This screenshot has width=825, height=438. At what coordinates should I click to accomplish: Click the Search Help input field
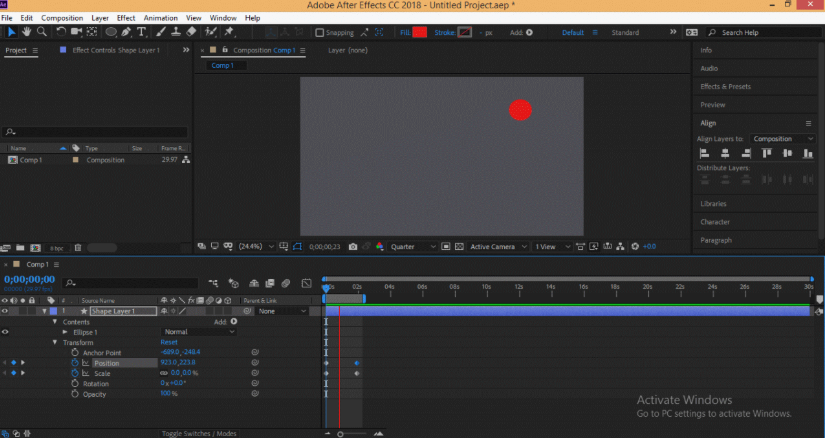tap(765, 32)
